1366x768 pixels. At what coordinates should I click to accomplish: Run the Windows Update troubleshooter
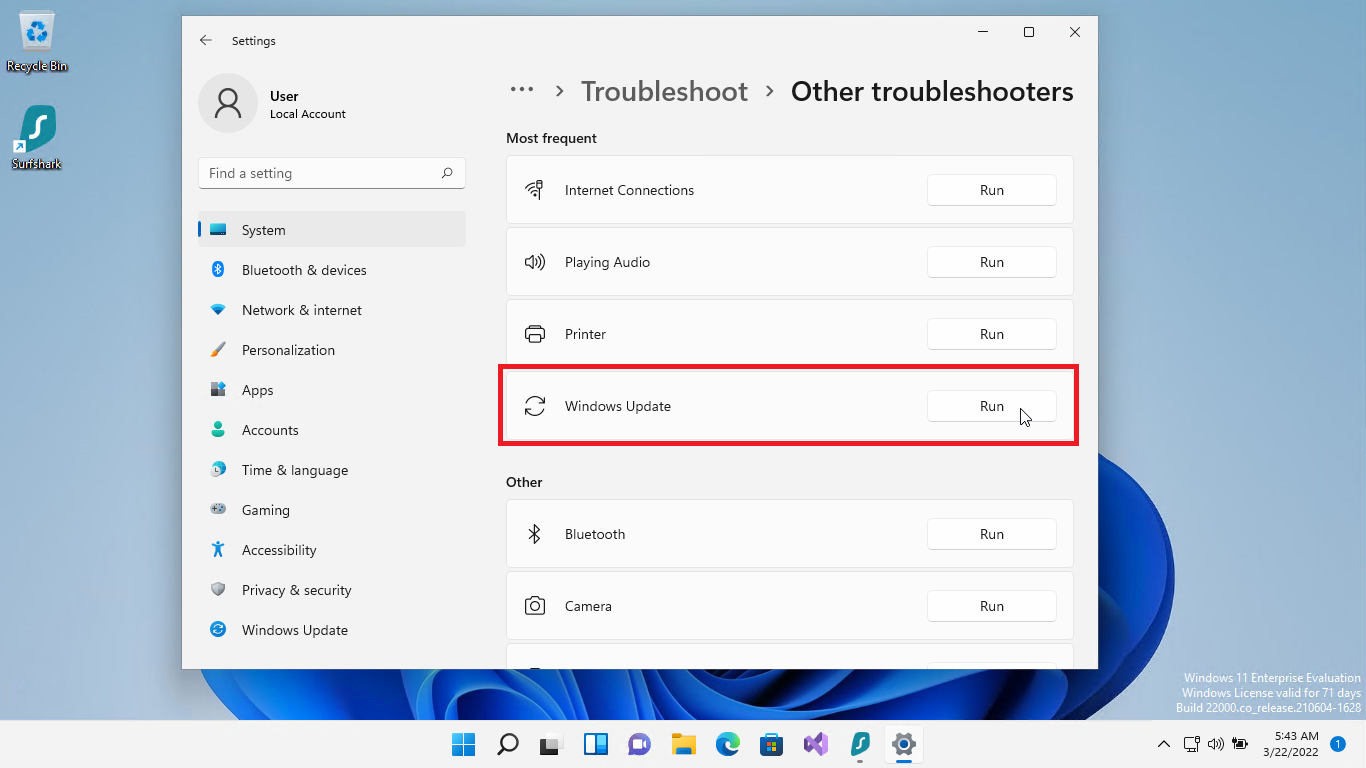[992, 406]
